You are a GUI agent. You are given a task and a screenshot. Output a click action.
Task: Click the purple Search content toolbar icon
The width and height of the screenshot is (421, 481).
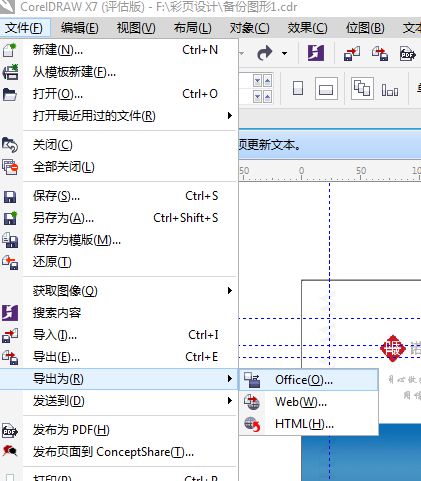(316, 53)
